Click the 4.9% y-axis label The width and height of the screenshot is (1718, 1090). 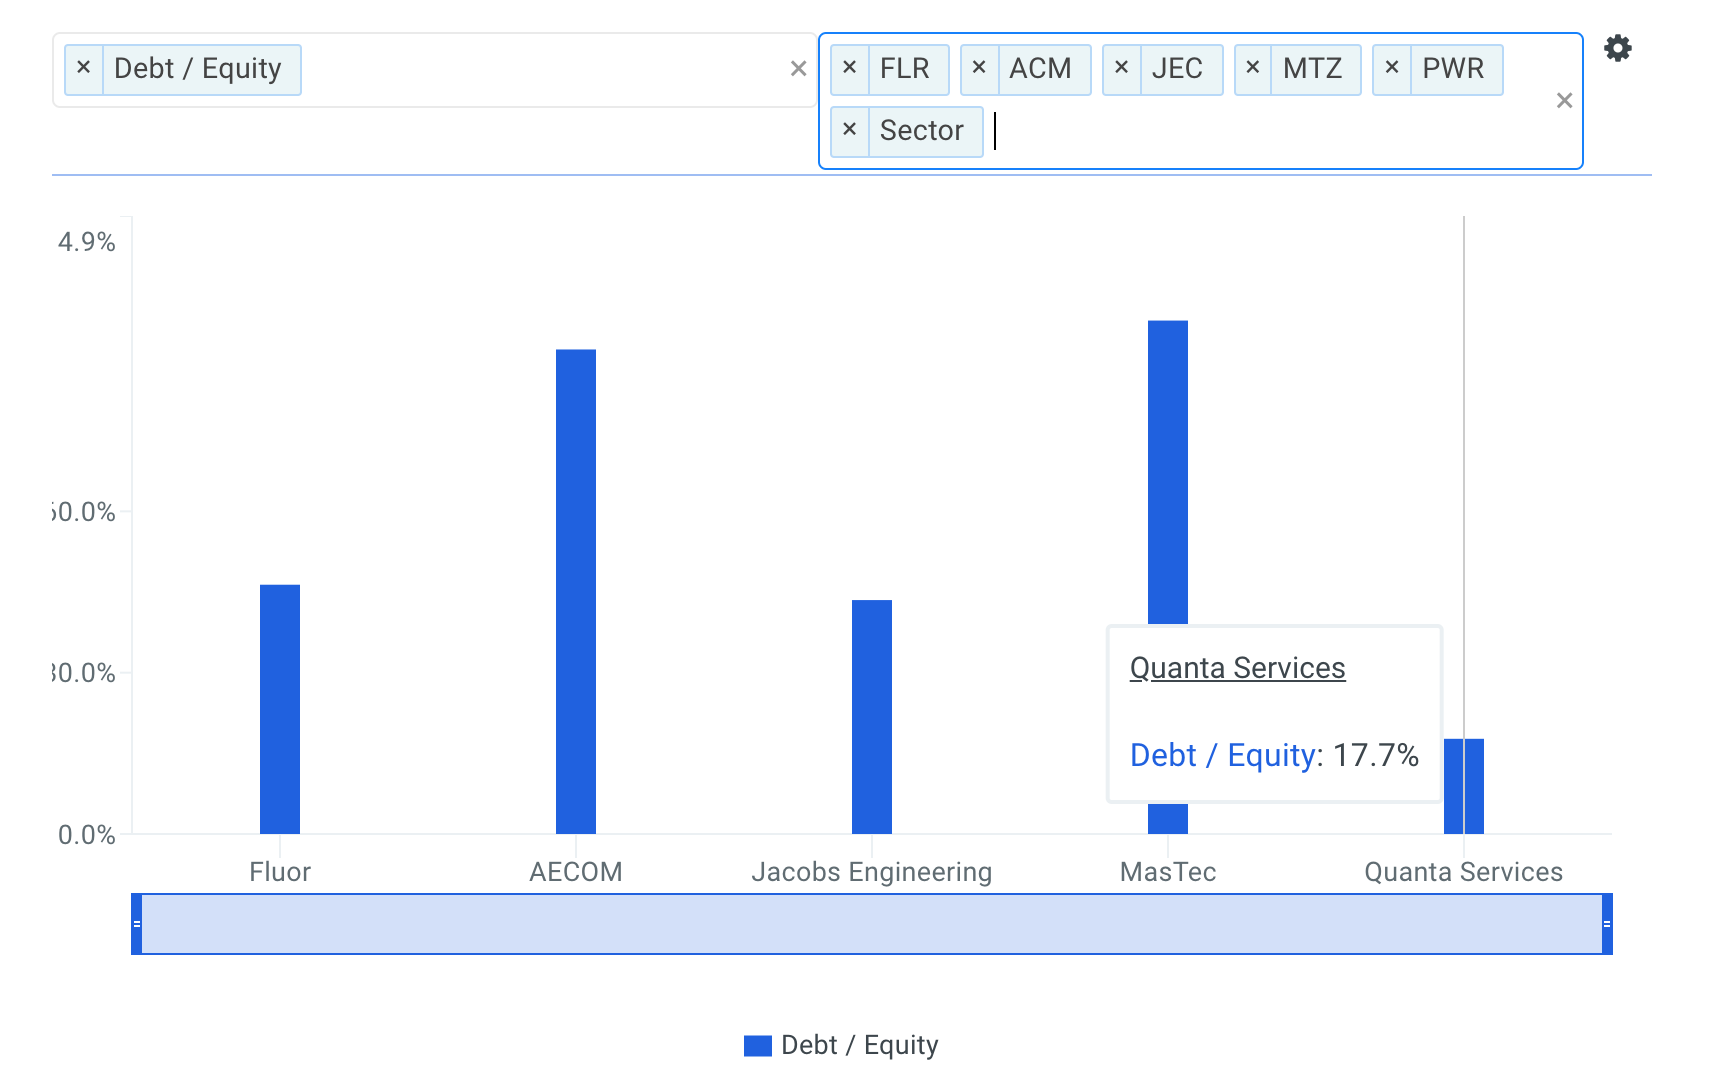click(x=87, y=242)
